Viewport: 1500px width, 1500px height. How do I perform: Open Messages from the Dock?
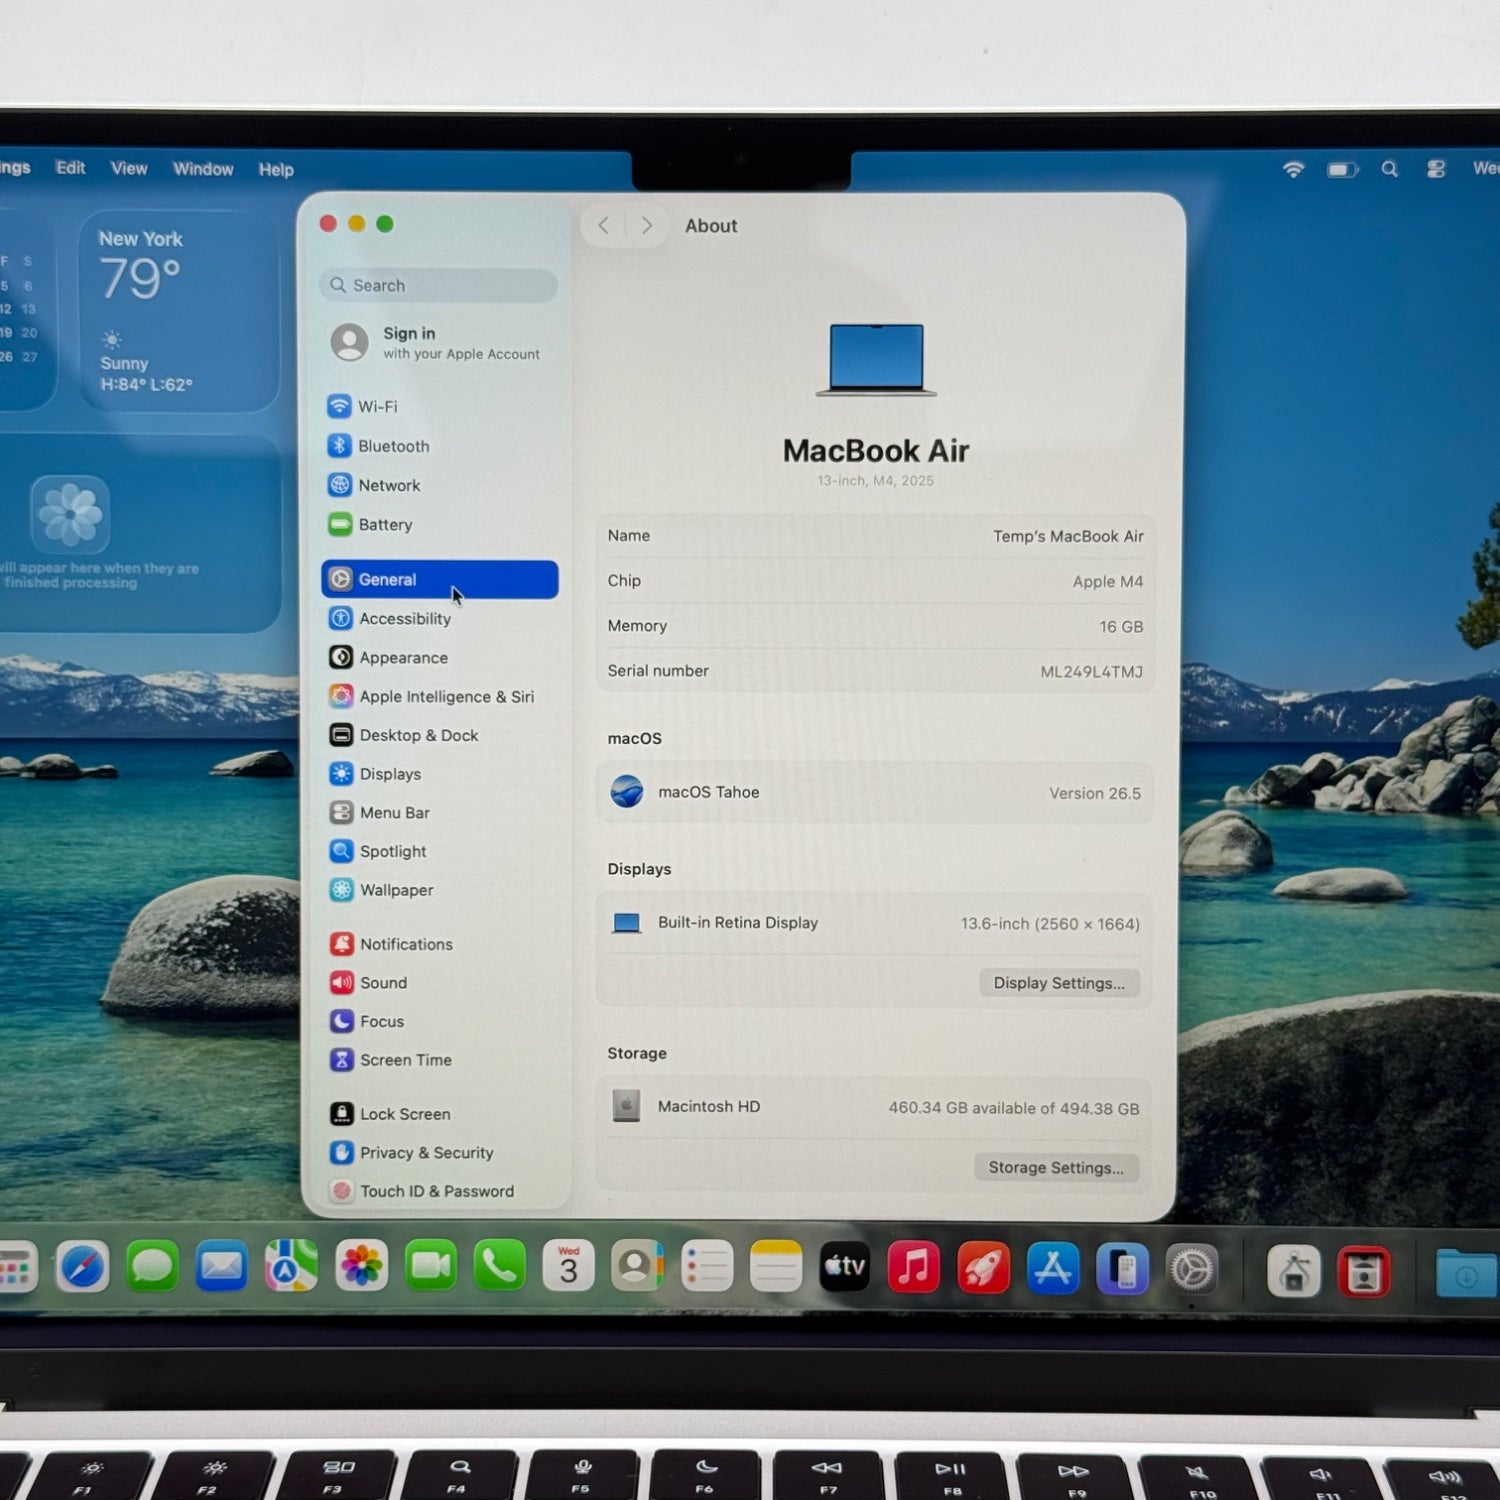[x=153, y=1267]
